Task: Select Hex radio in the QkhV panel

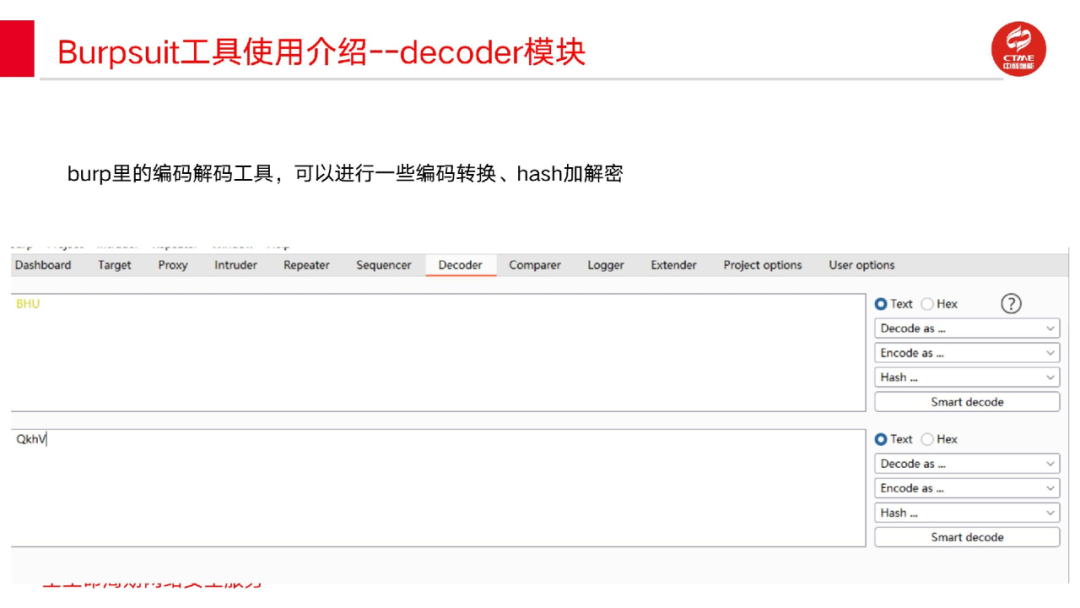Action: (x=928, y=439)
